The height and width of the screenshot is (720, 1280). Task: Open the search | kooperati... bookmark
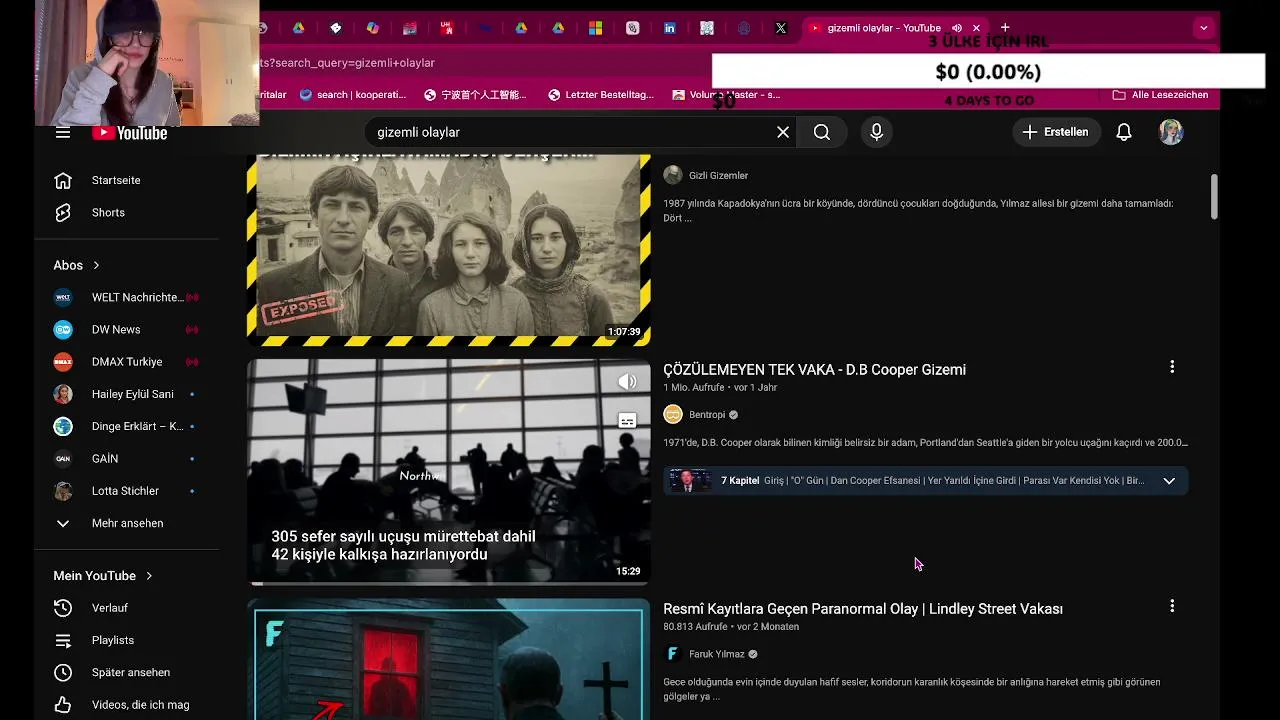pyautogui.click(x=353, y=95)
